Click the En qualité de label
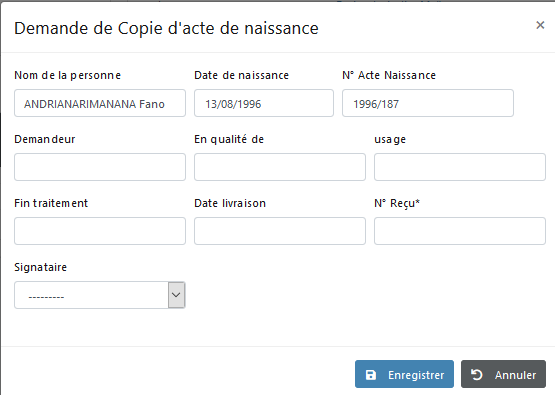The image size is (555, 395). [229, 139]
